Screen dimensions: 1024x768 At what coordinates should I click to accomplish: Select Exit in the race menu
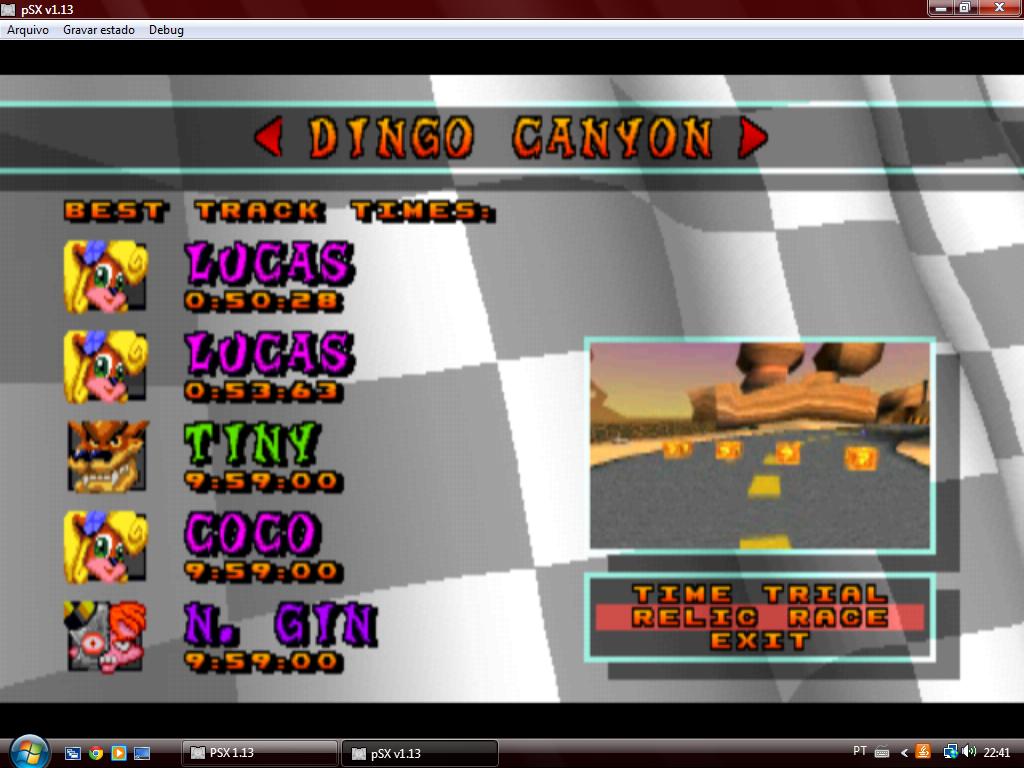point(759,640)
